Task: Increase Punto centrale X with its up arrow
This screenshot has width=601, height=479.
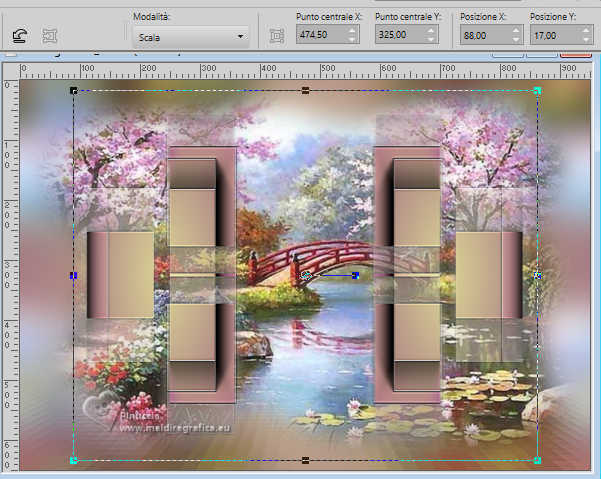Action: [x=353, y=30]
